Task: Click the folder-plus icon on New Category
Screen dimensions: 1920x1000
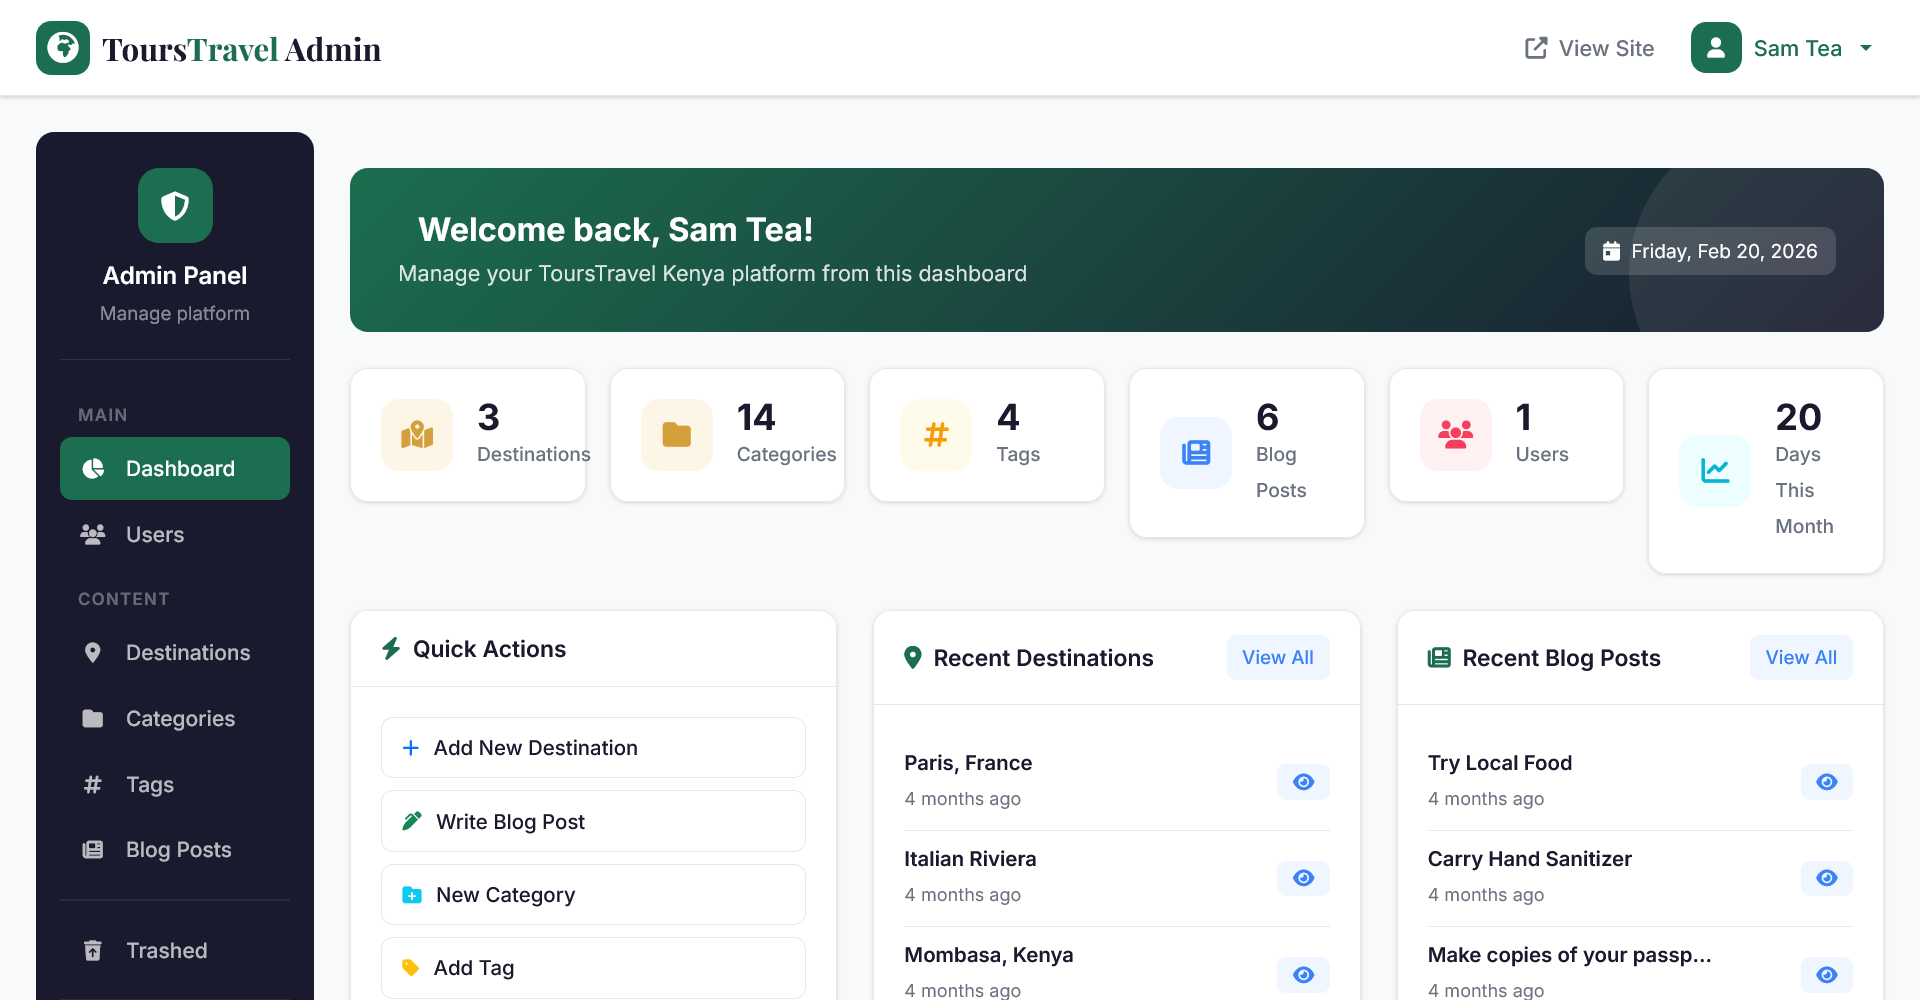Action: [x=411, y=895]
